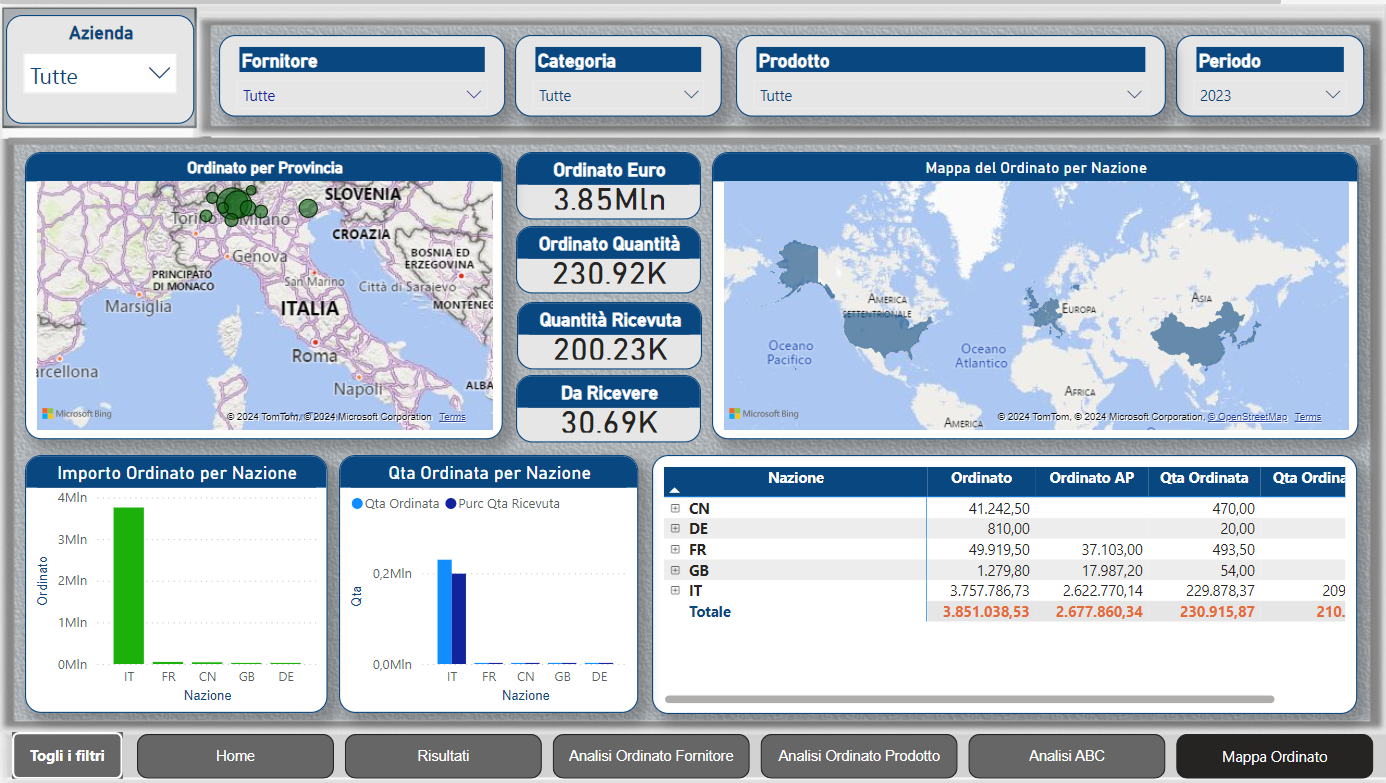Open the Prodotto filter dropdown
Viewport: 1386px width, 783px height.
coord(950,95)
